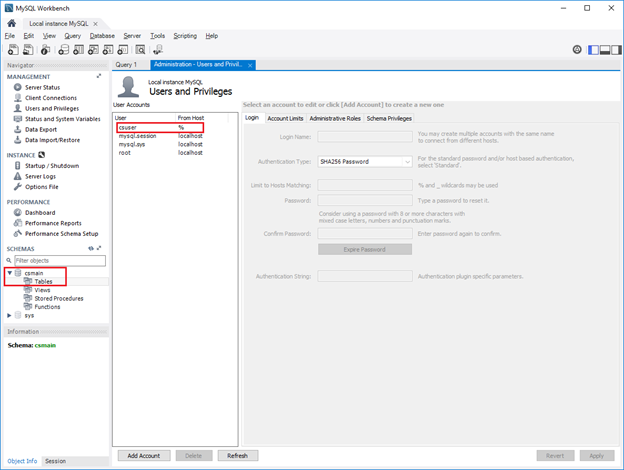
Task: Open Client Connections in navigator
Action: [51, 98]
